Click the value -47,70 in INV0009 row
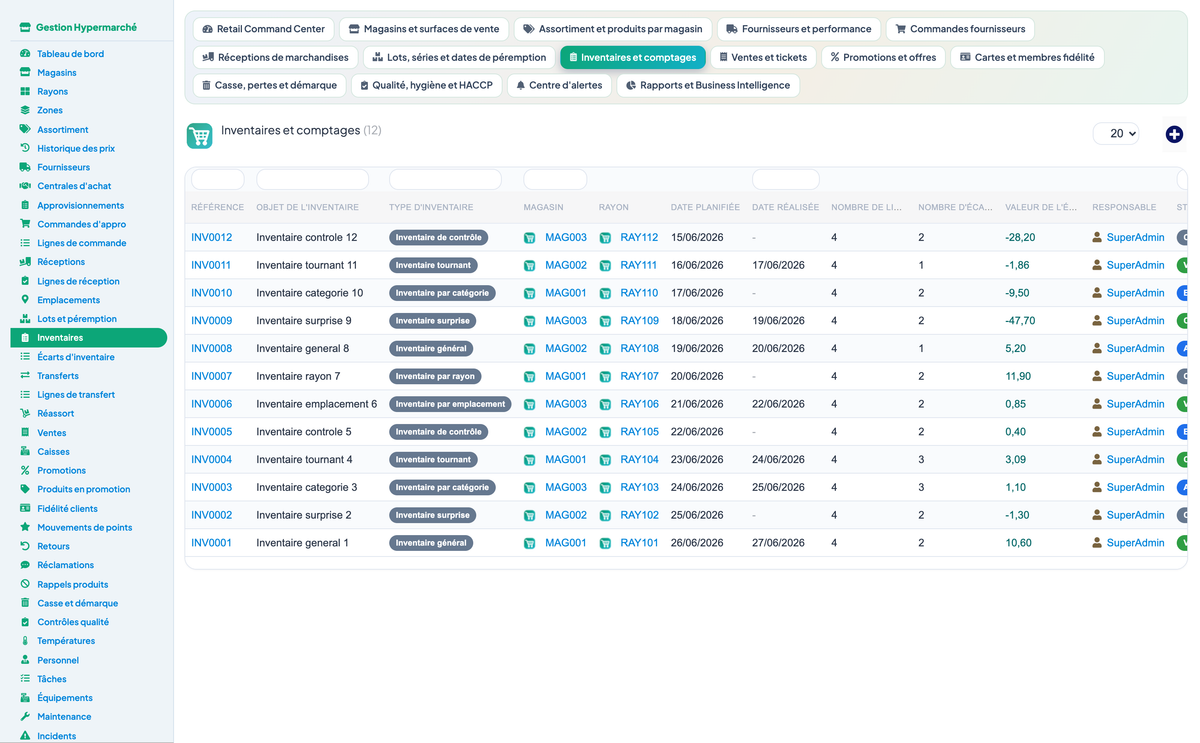This screenshot has width=1200, height=743. pos(1020,321)
